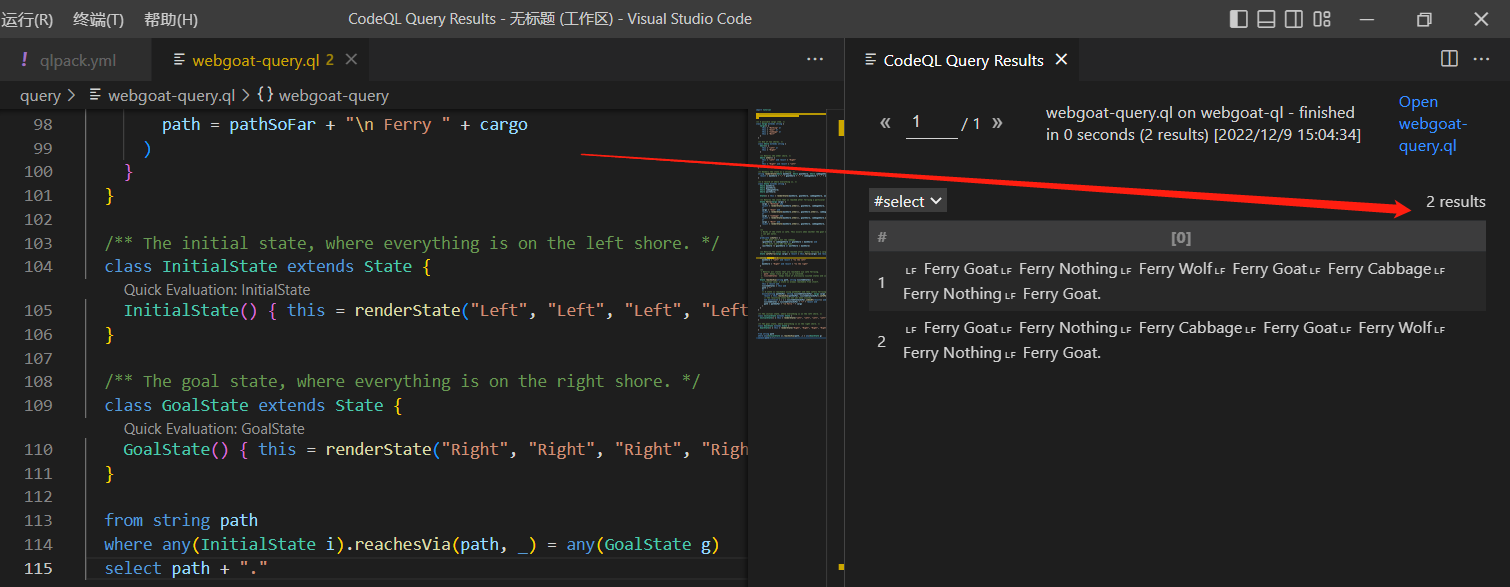This screenshot has height=587, width=1510.
Task: Open the 终端(T) menu
Action: 99,19
